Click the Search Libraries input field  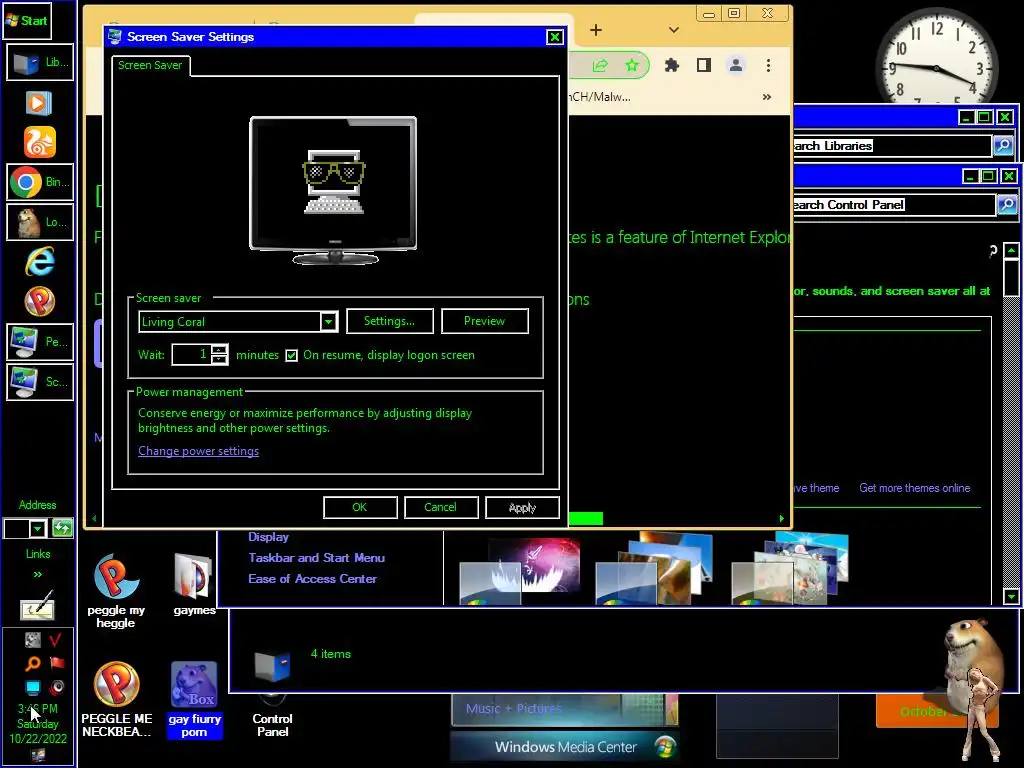892,145
